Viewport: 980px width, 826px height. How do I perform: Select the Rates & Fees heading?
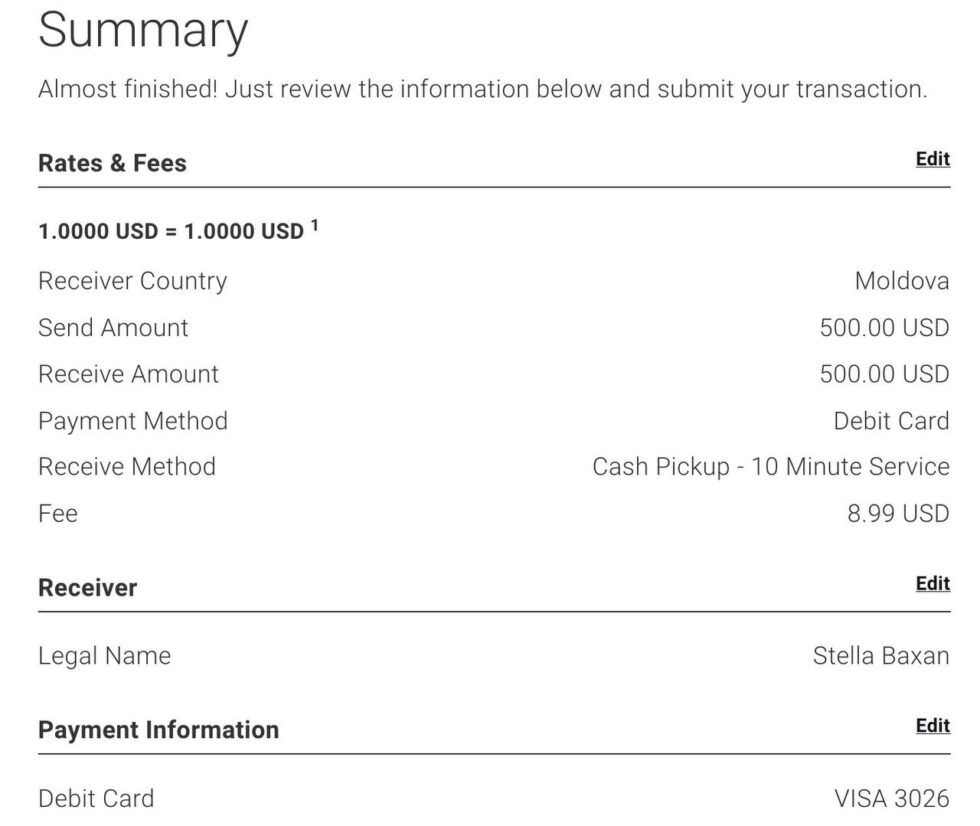pyautogui.click(x=112, y=163)
